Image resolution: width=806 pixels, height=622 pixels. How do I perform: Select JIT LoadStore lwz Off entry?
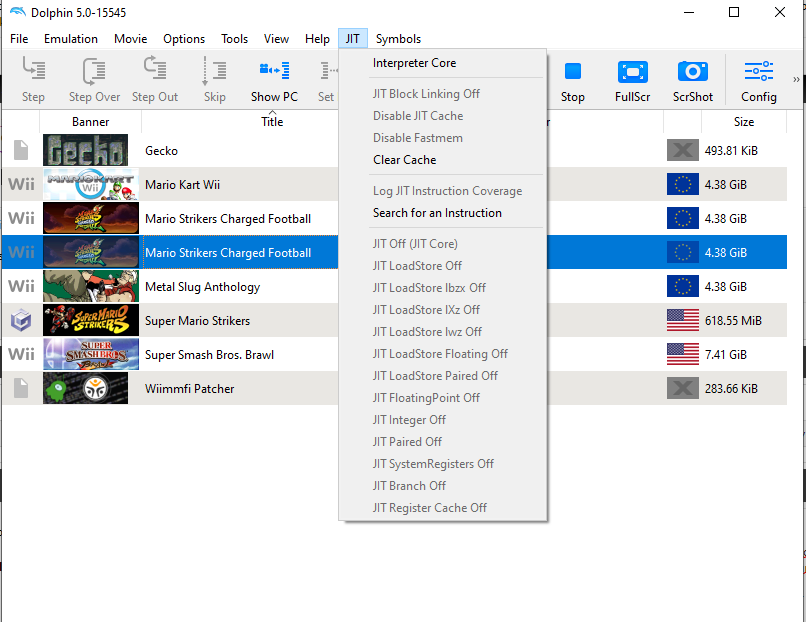pyautogui.click(x=443, y=332)
